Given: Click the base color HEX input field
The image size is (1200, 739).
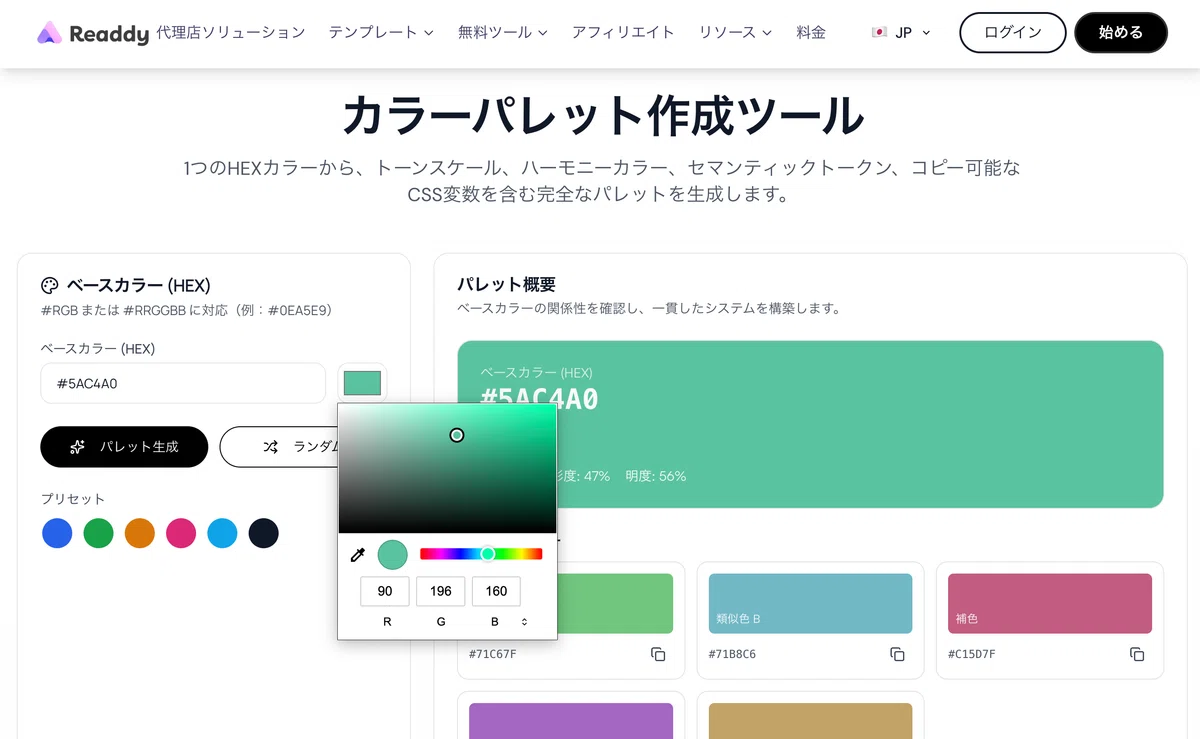Looking at the screenshot, I should 183,383.
